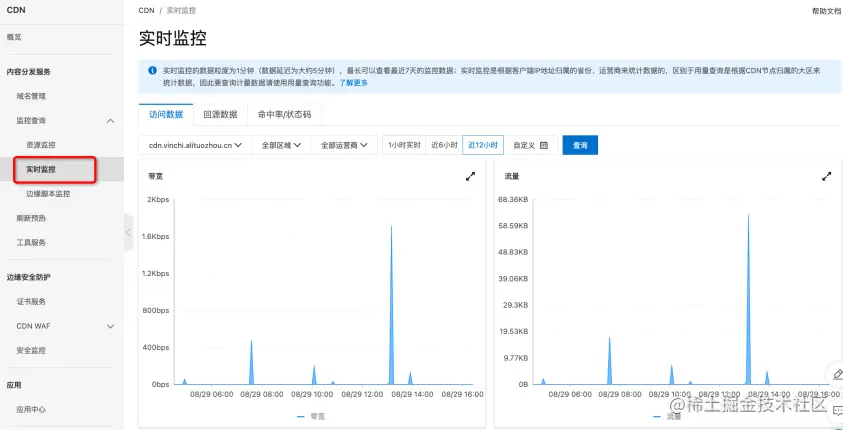
Task: Open 安全监控 sidebar item
Action: click(x=31, y=350)
